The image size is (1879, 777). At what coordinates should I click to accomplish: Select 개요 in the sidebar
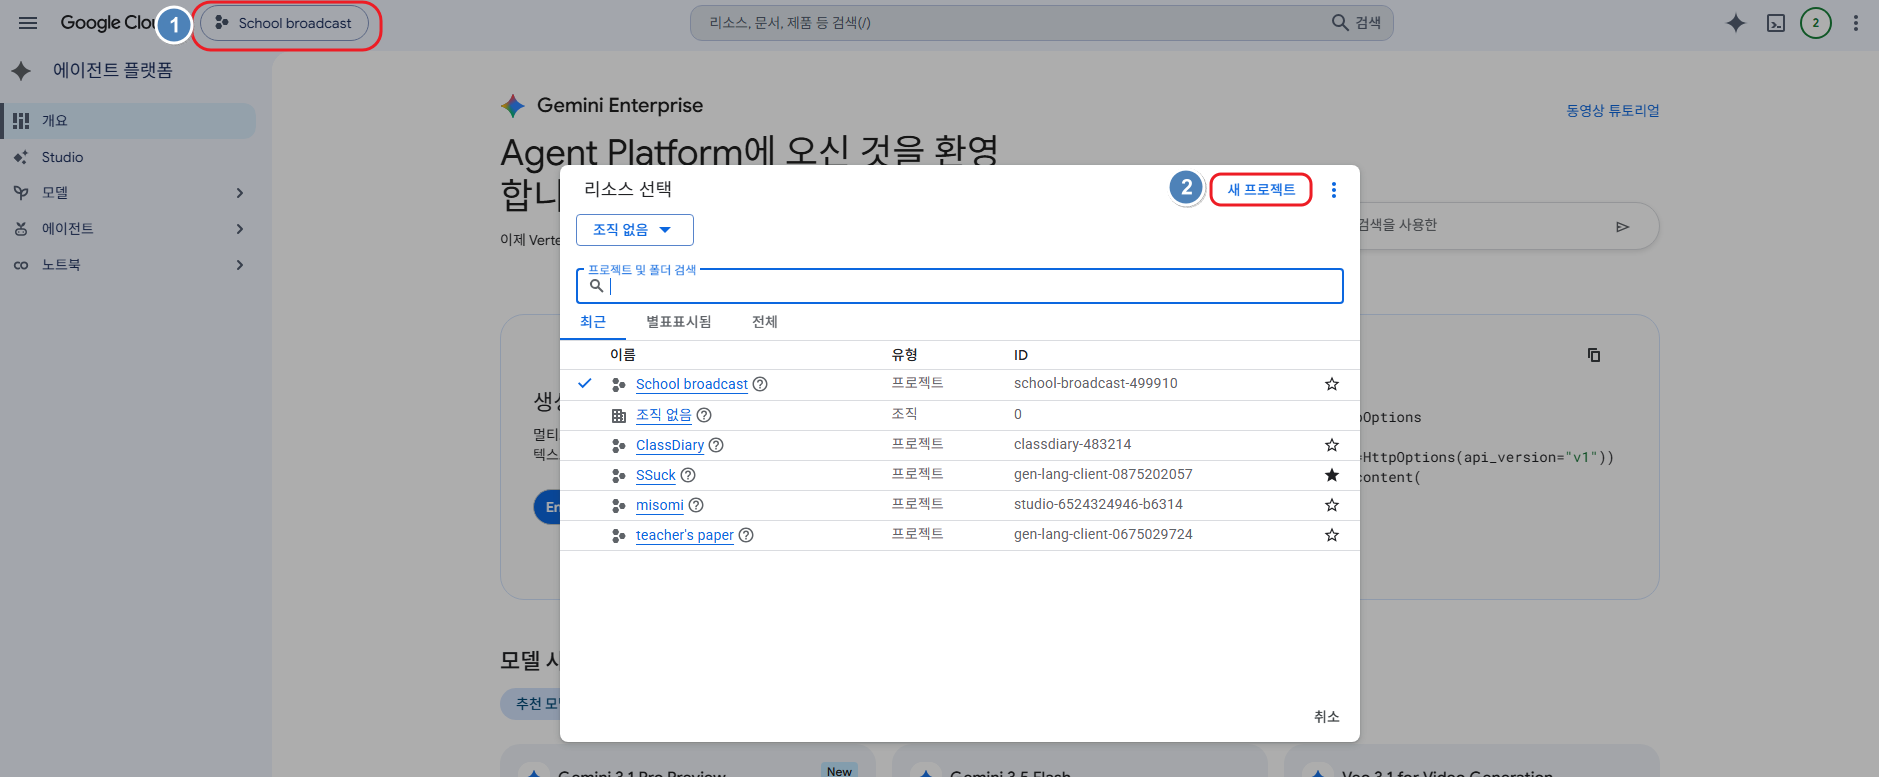pos(128,121)
